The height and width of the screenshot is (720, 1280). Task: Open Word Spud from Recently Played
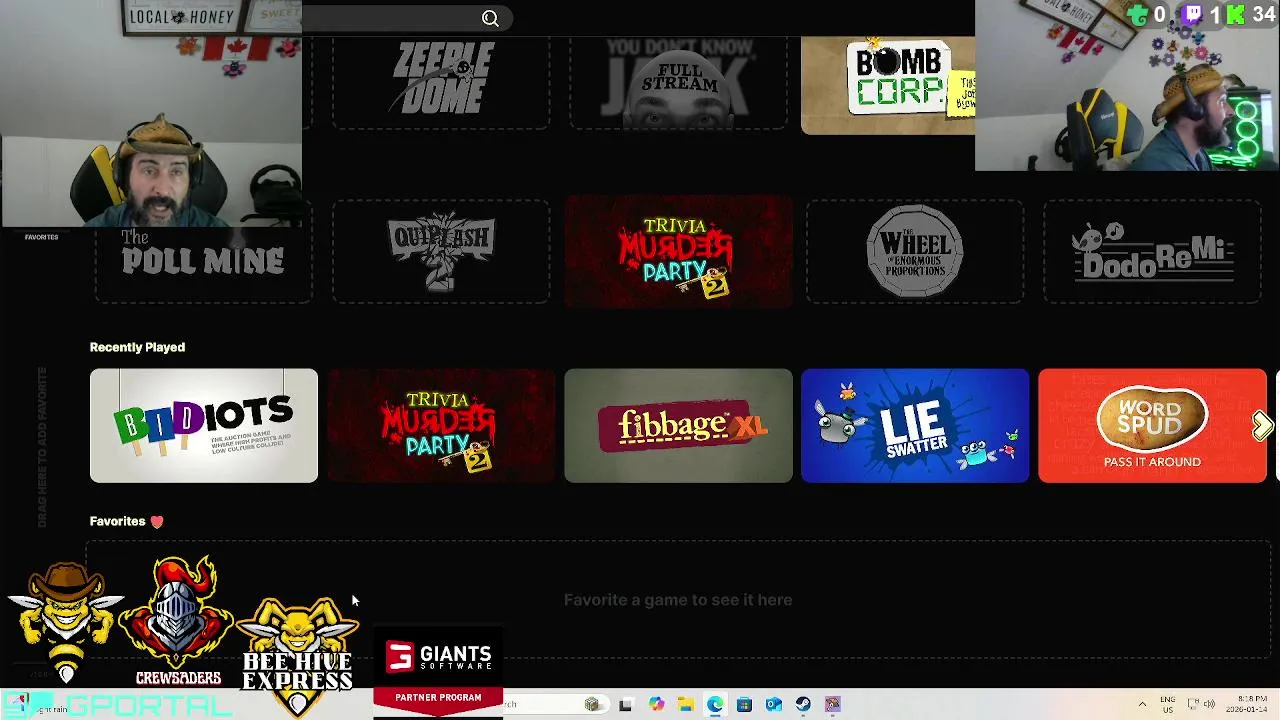(1152, 426)
